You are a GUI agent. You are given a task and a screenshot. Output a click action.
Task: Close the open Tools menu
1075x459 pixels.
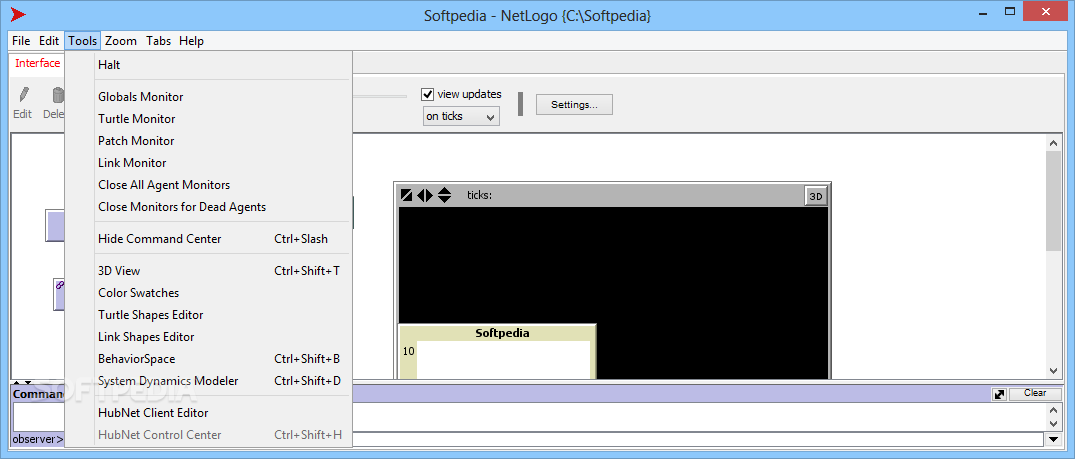pos(82,41)
